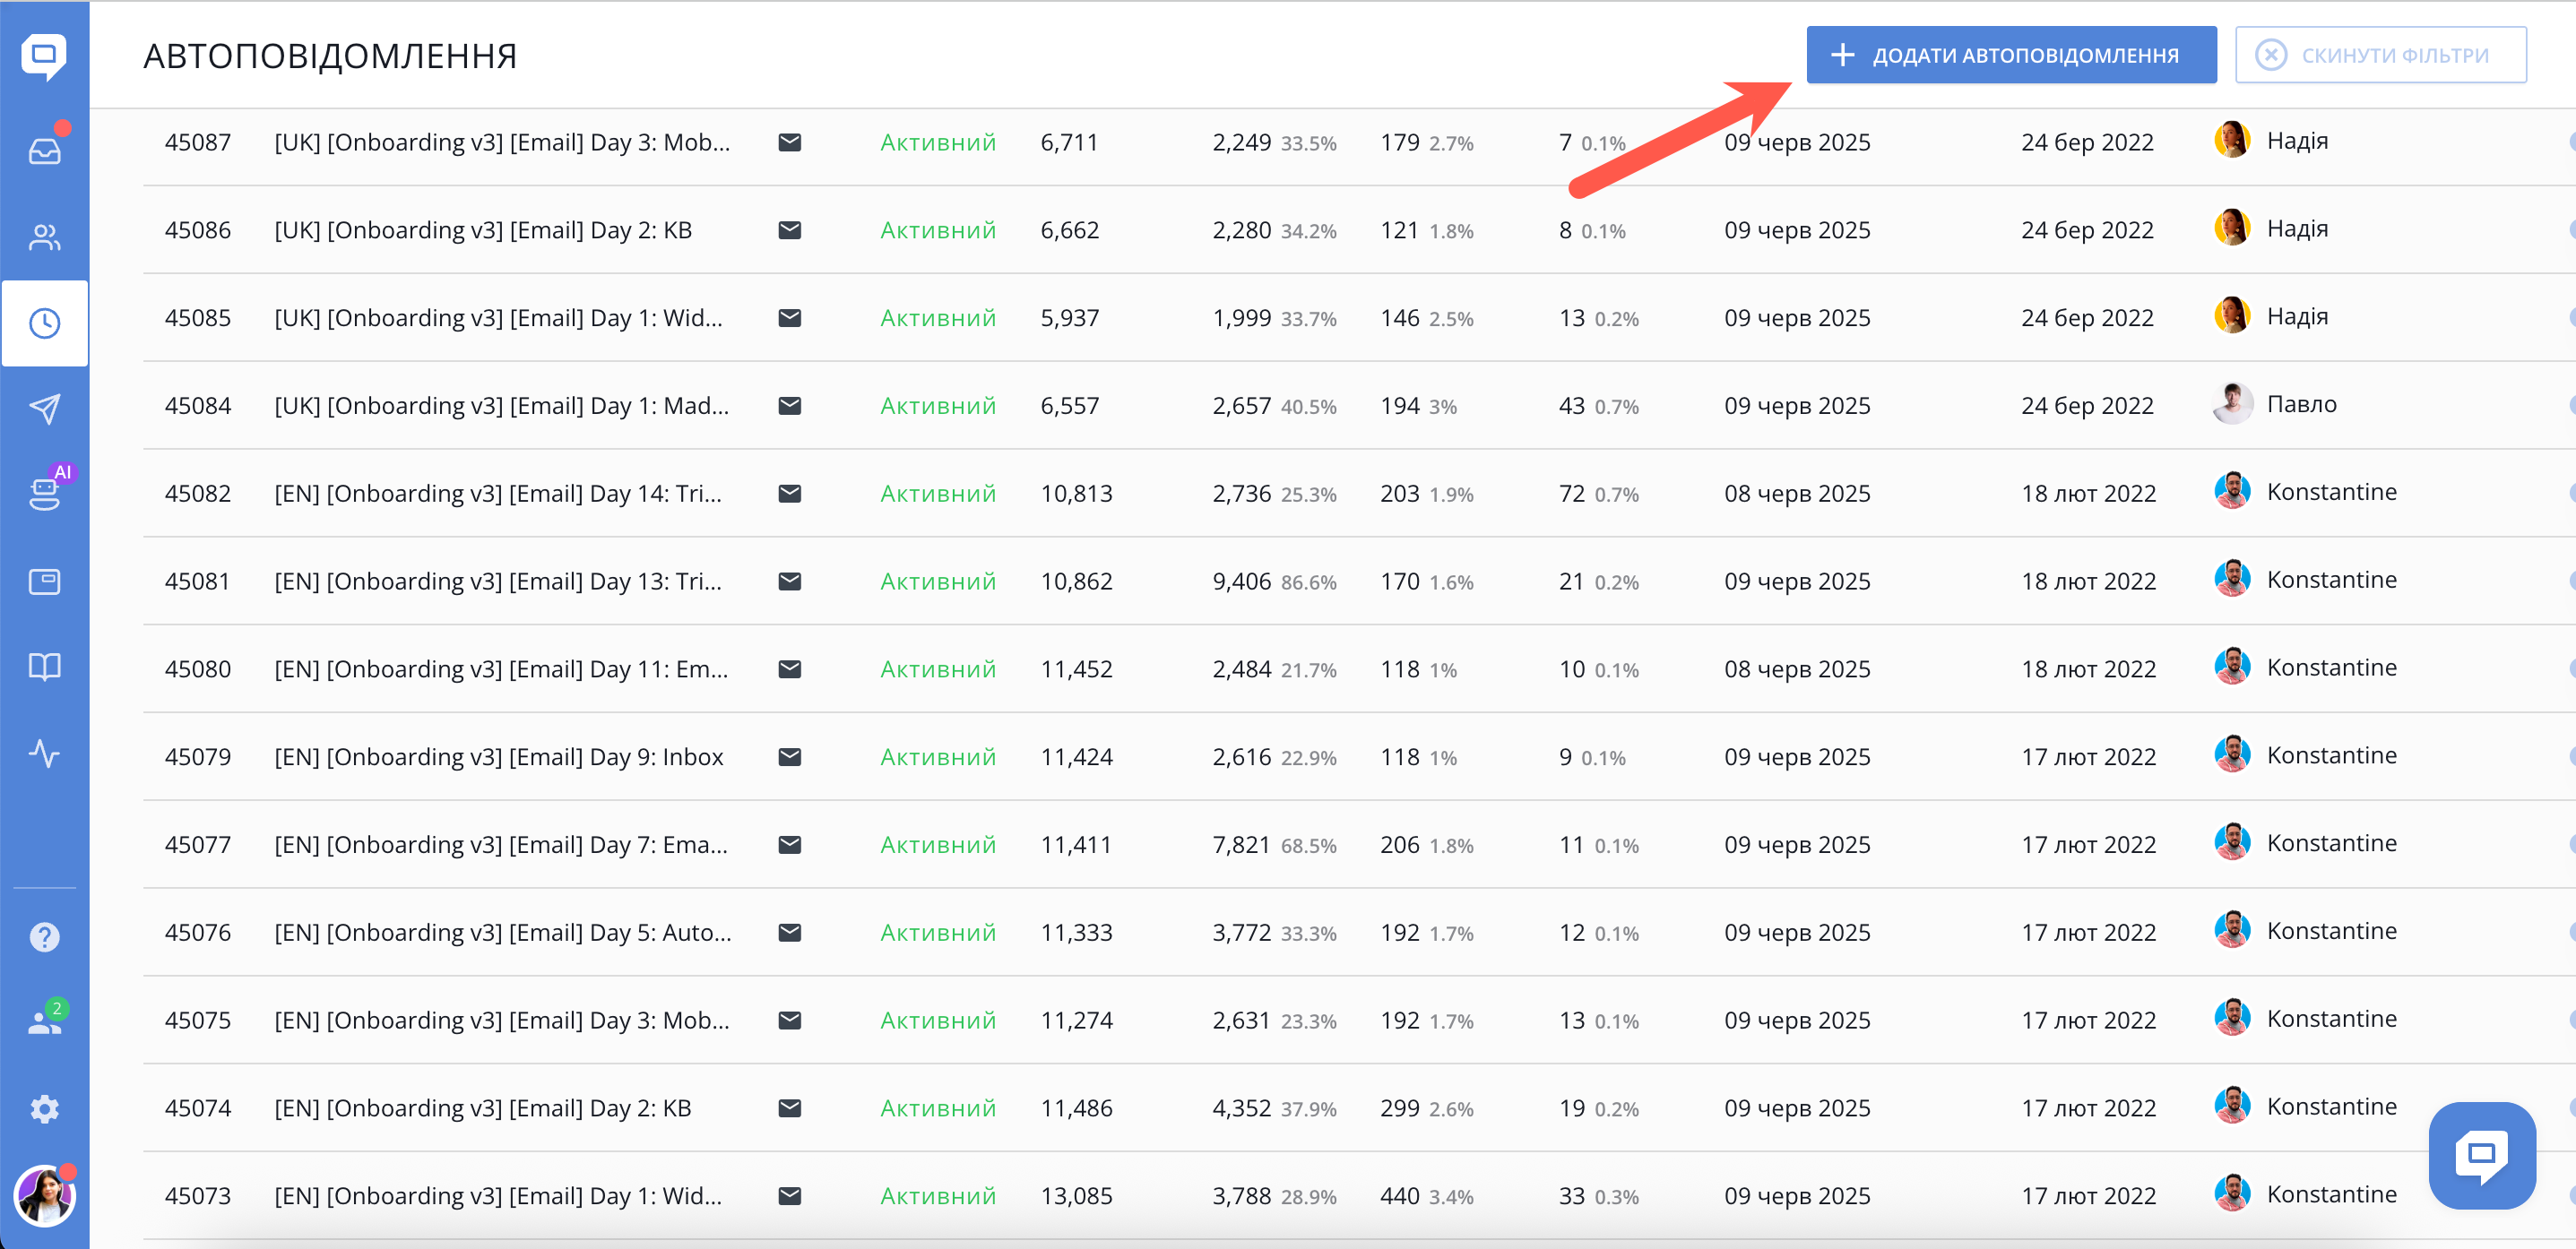The image size is (2576, 1249).
Task: Click the email icon in row 45086
Action: tap(789, 230)
